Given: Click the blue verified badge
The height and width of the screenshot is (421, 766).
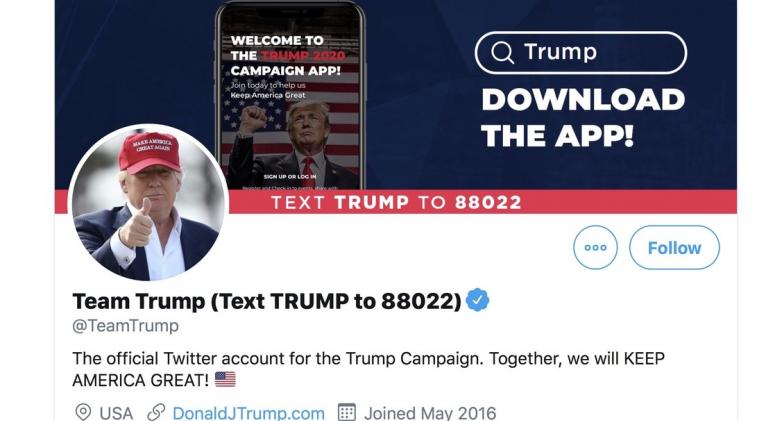Looking at the screenshot, I should coord(477,300).
